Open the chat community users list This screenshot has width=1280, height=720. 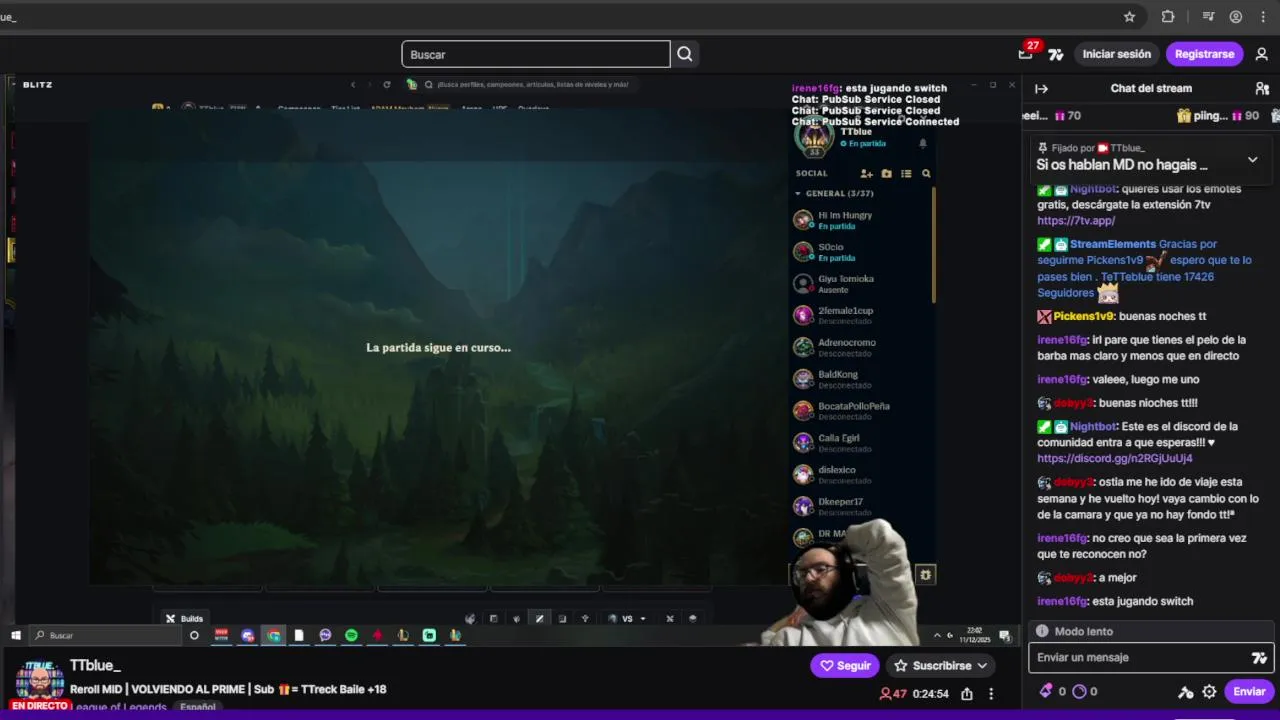coord(1262,89)
